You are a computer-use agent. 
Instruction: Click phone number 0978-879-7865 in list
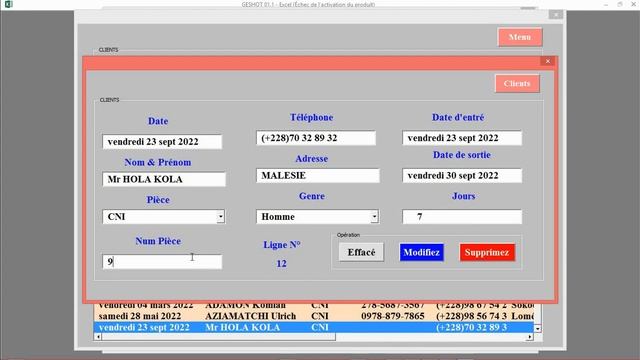click(393, 316)
